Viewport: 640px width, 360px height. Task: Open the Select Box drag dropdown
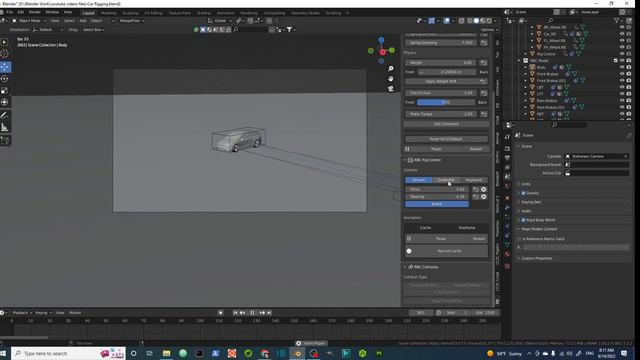pos(93,30)
